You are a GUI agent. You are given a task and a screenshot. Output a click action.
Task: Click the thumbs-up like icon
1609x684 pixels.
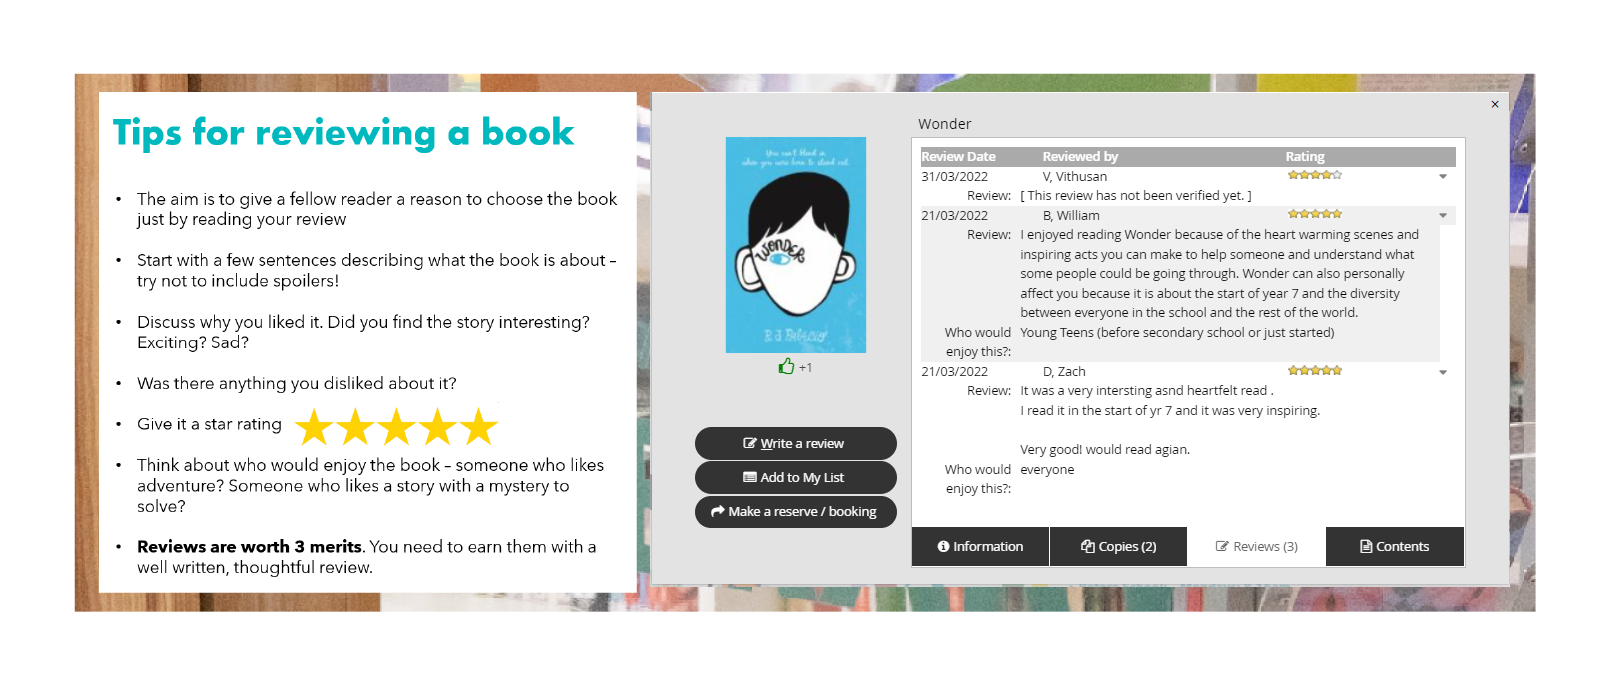tap(786, 367)
